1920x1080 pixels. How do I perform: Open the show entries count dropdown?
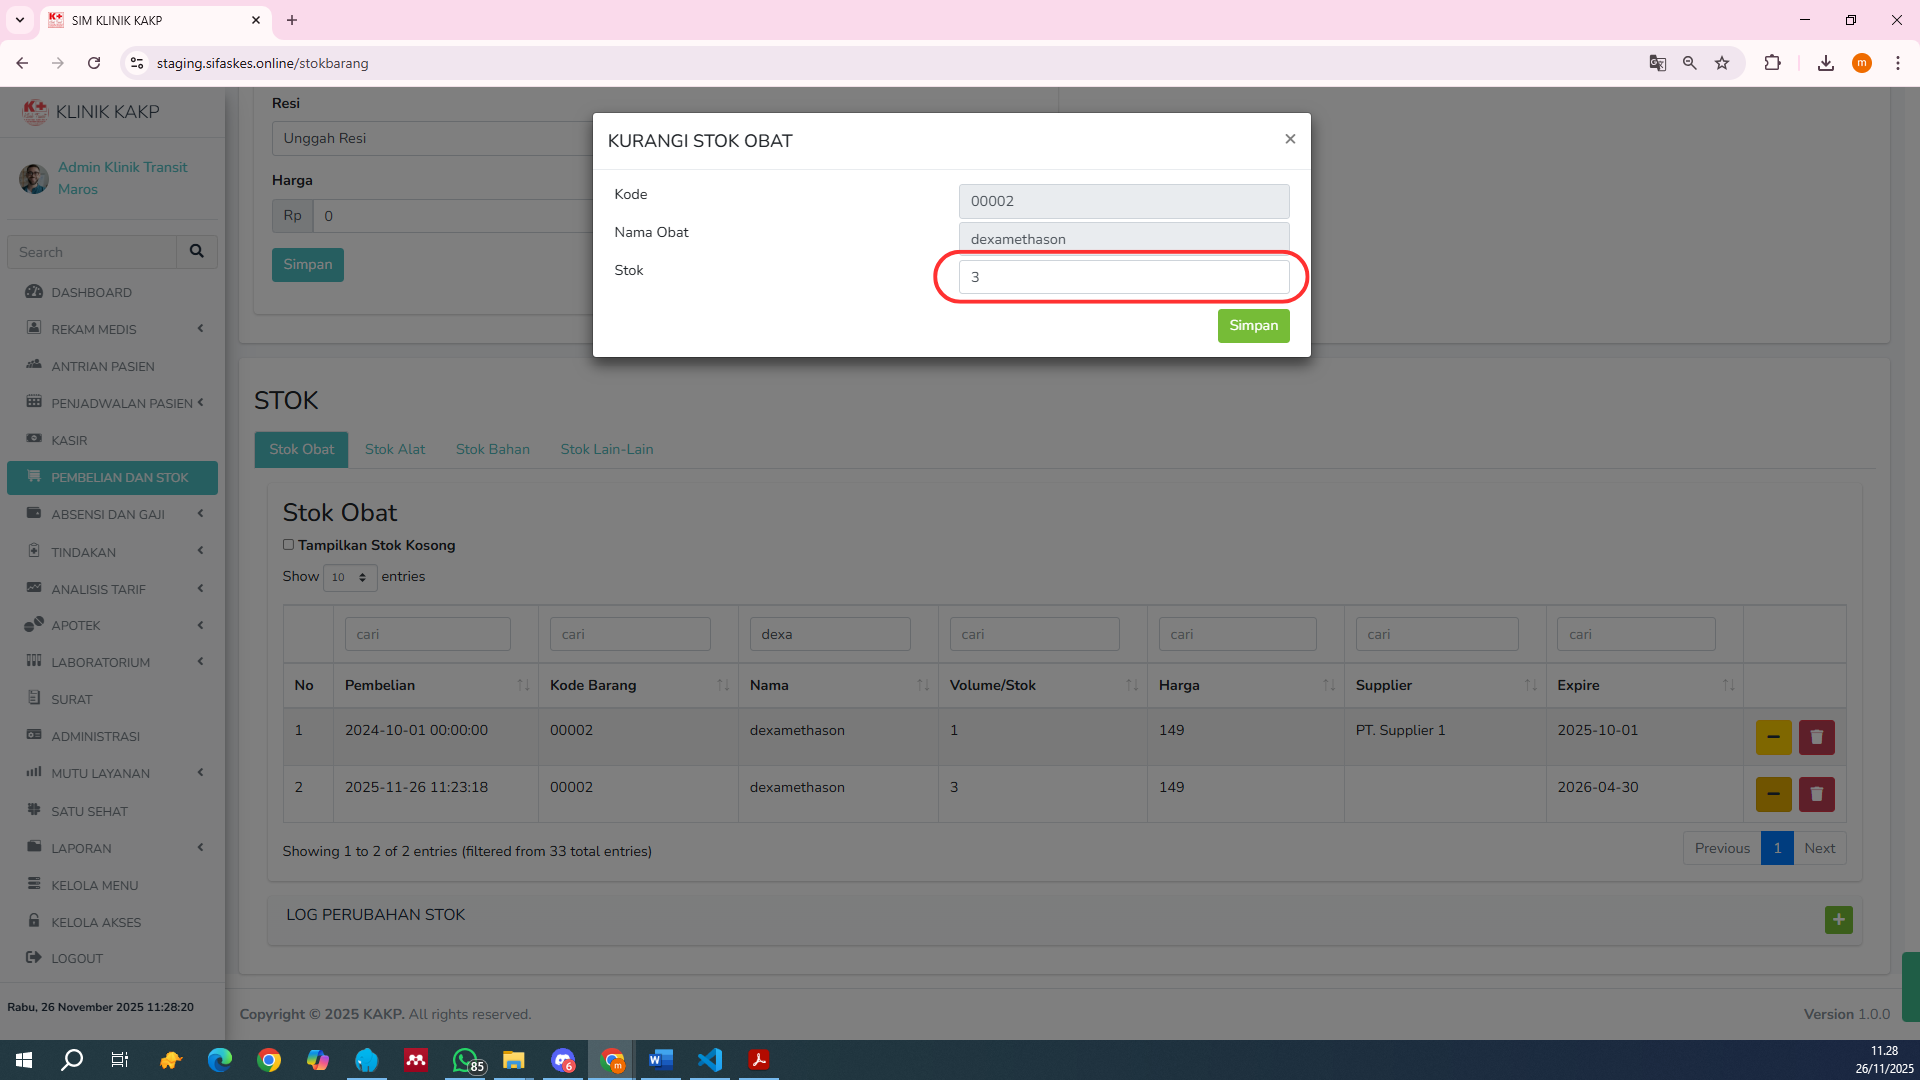click(x=349, y=577)
